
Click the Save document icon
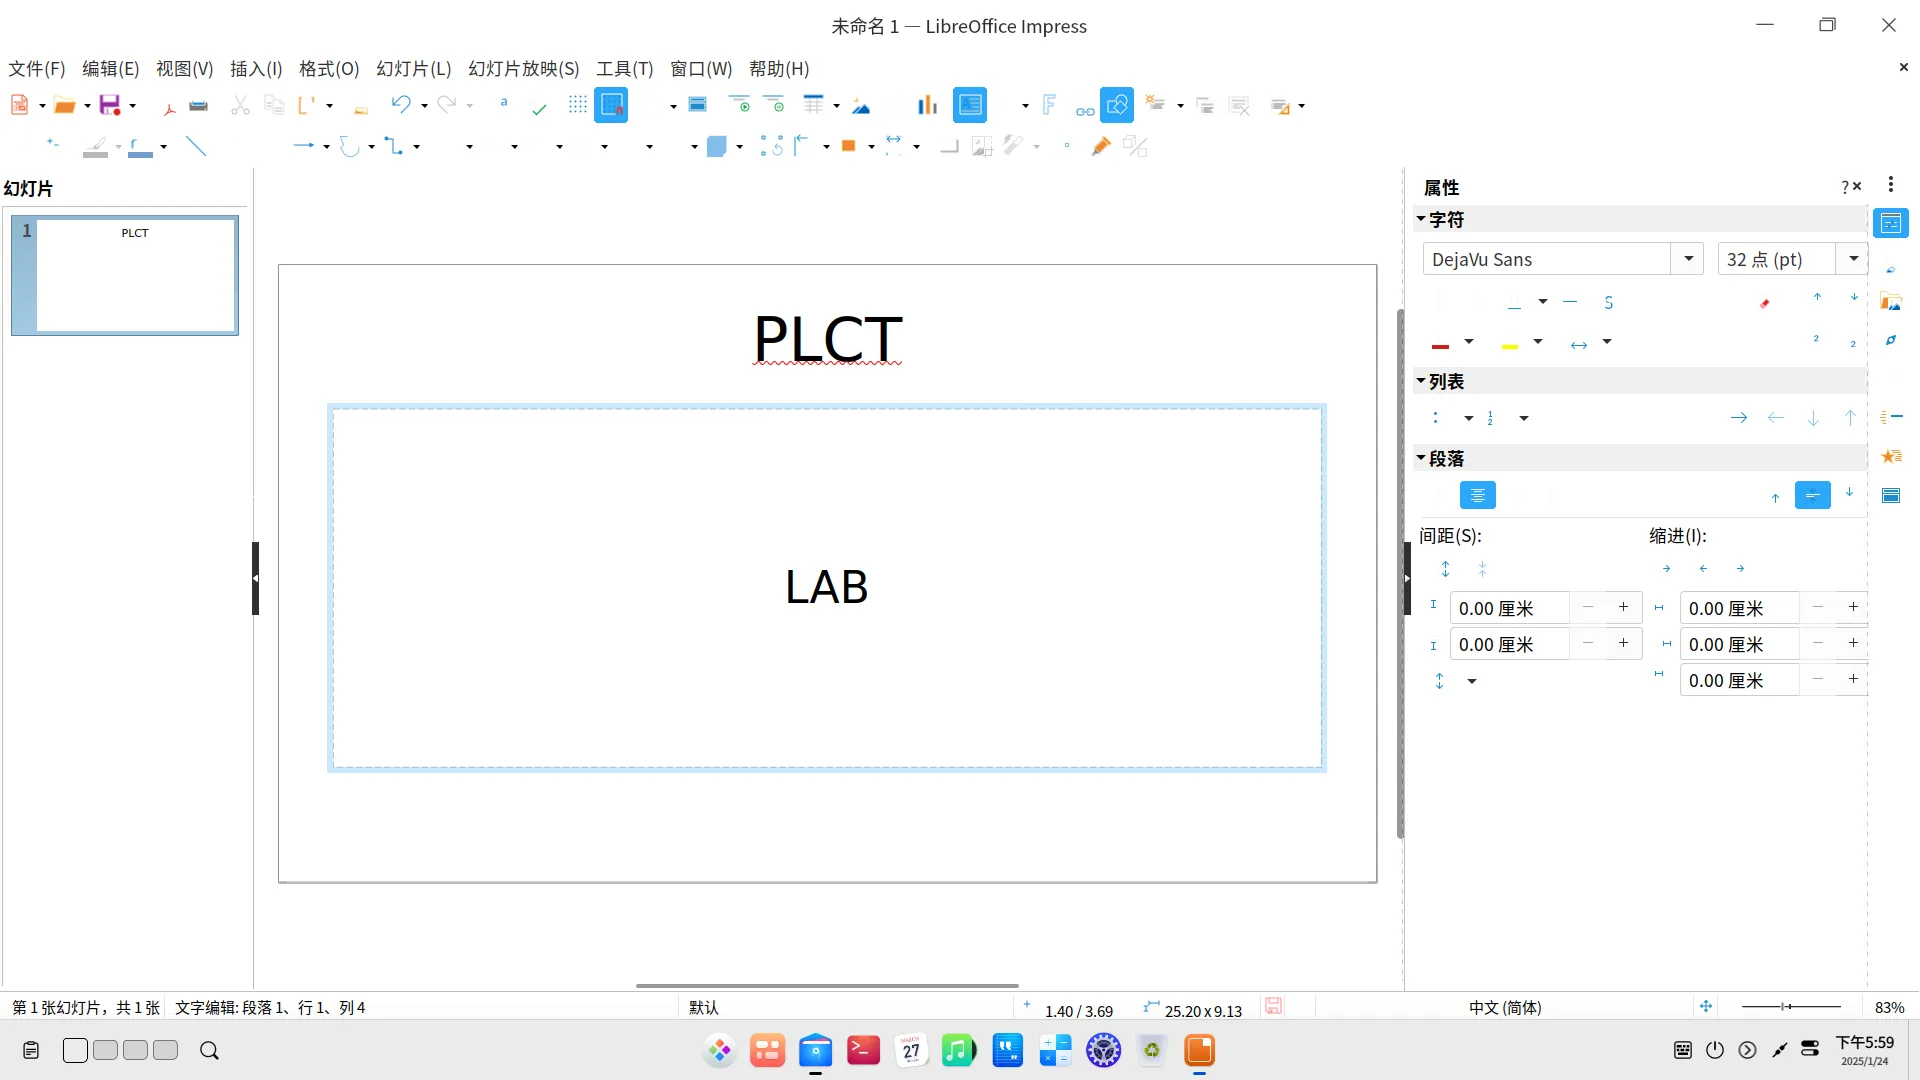(110, 105)
